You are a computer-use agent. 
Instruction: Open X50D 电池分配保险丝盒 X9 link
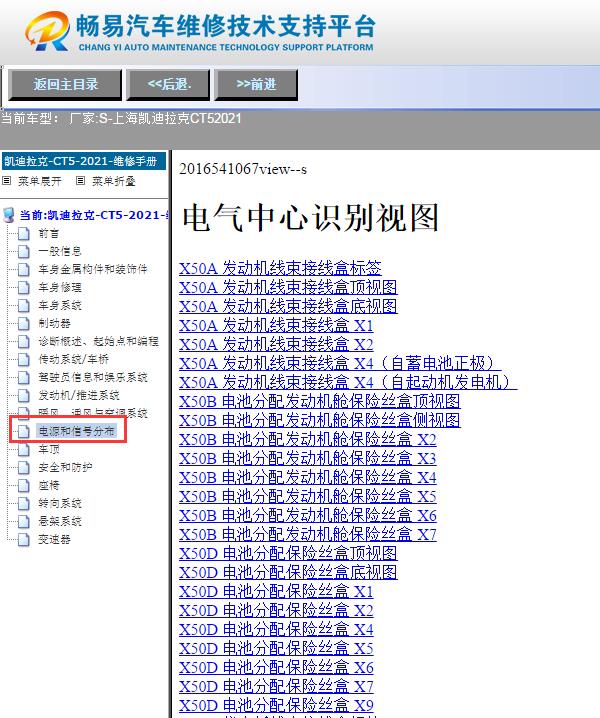click(x=276, y=705)
